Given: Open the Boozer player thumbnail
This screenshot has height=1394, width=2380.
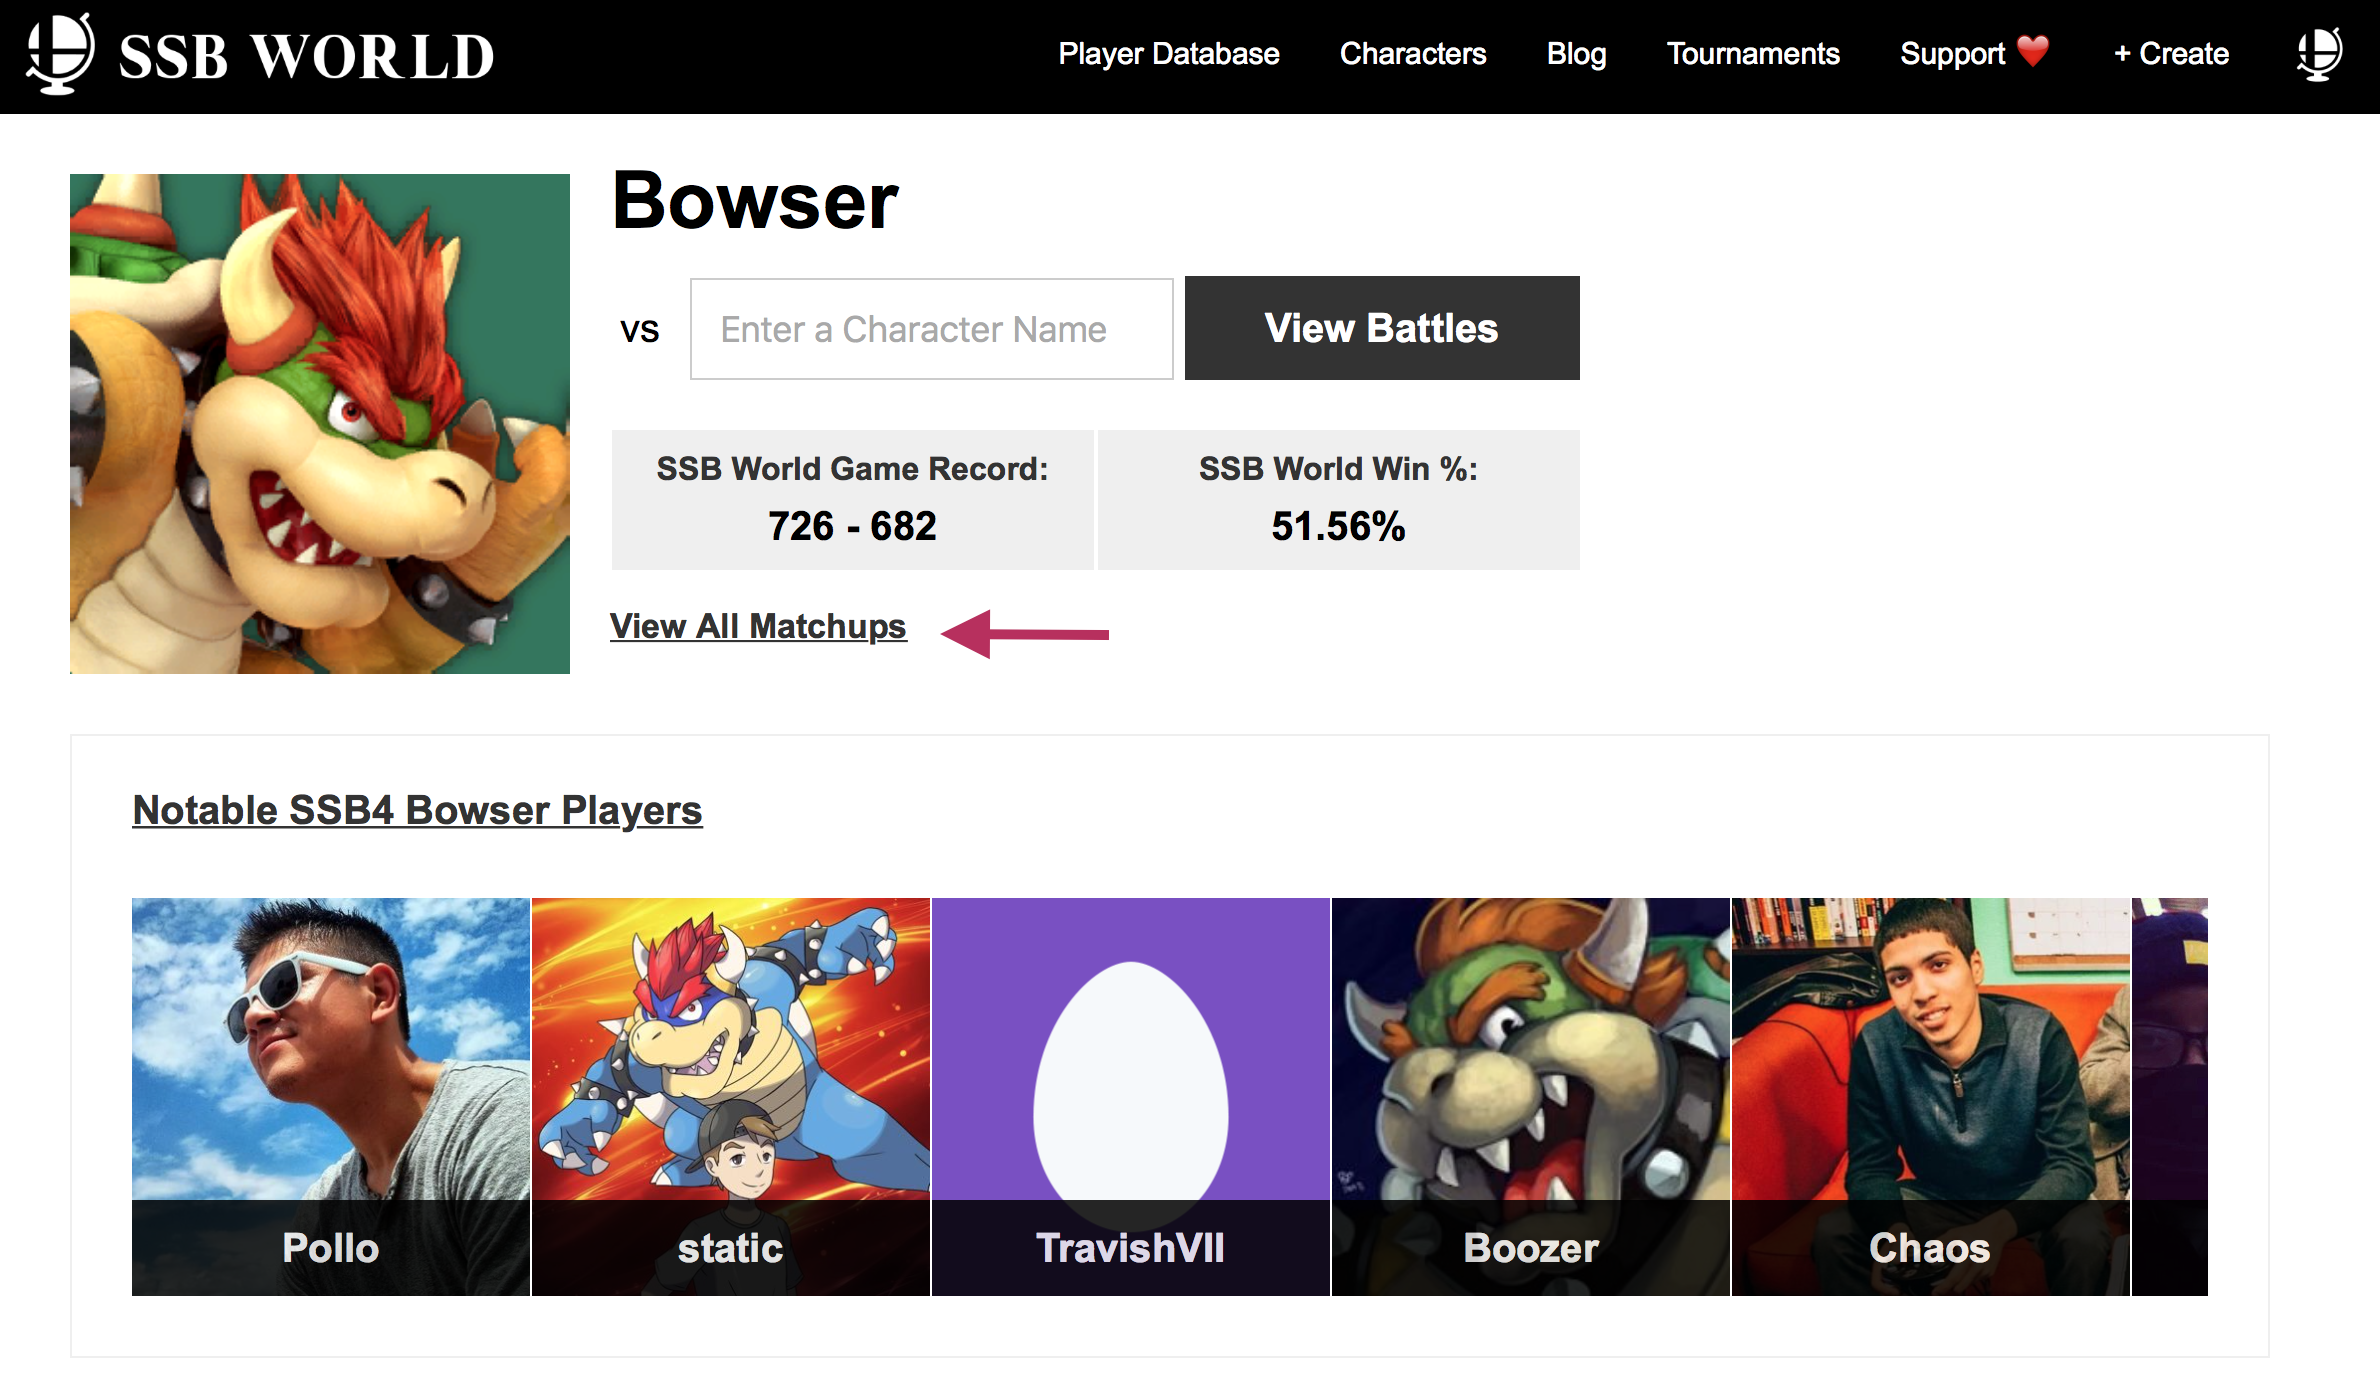Looking at the screenshot, I should click(1531, 1097).
